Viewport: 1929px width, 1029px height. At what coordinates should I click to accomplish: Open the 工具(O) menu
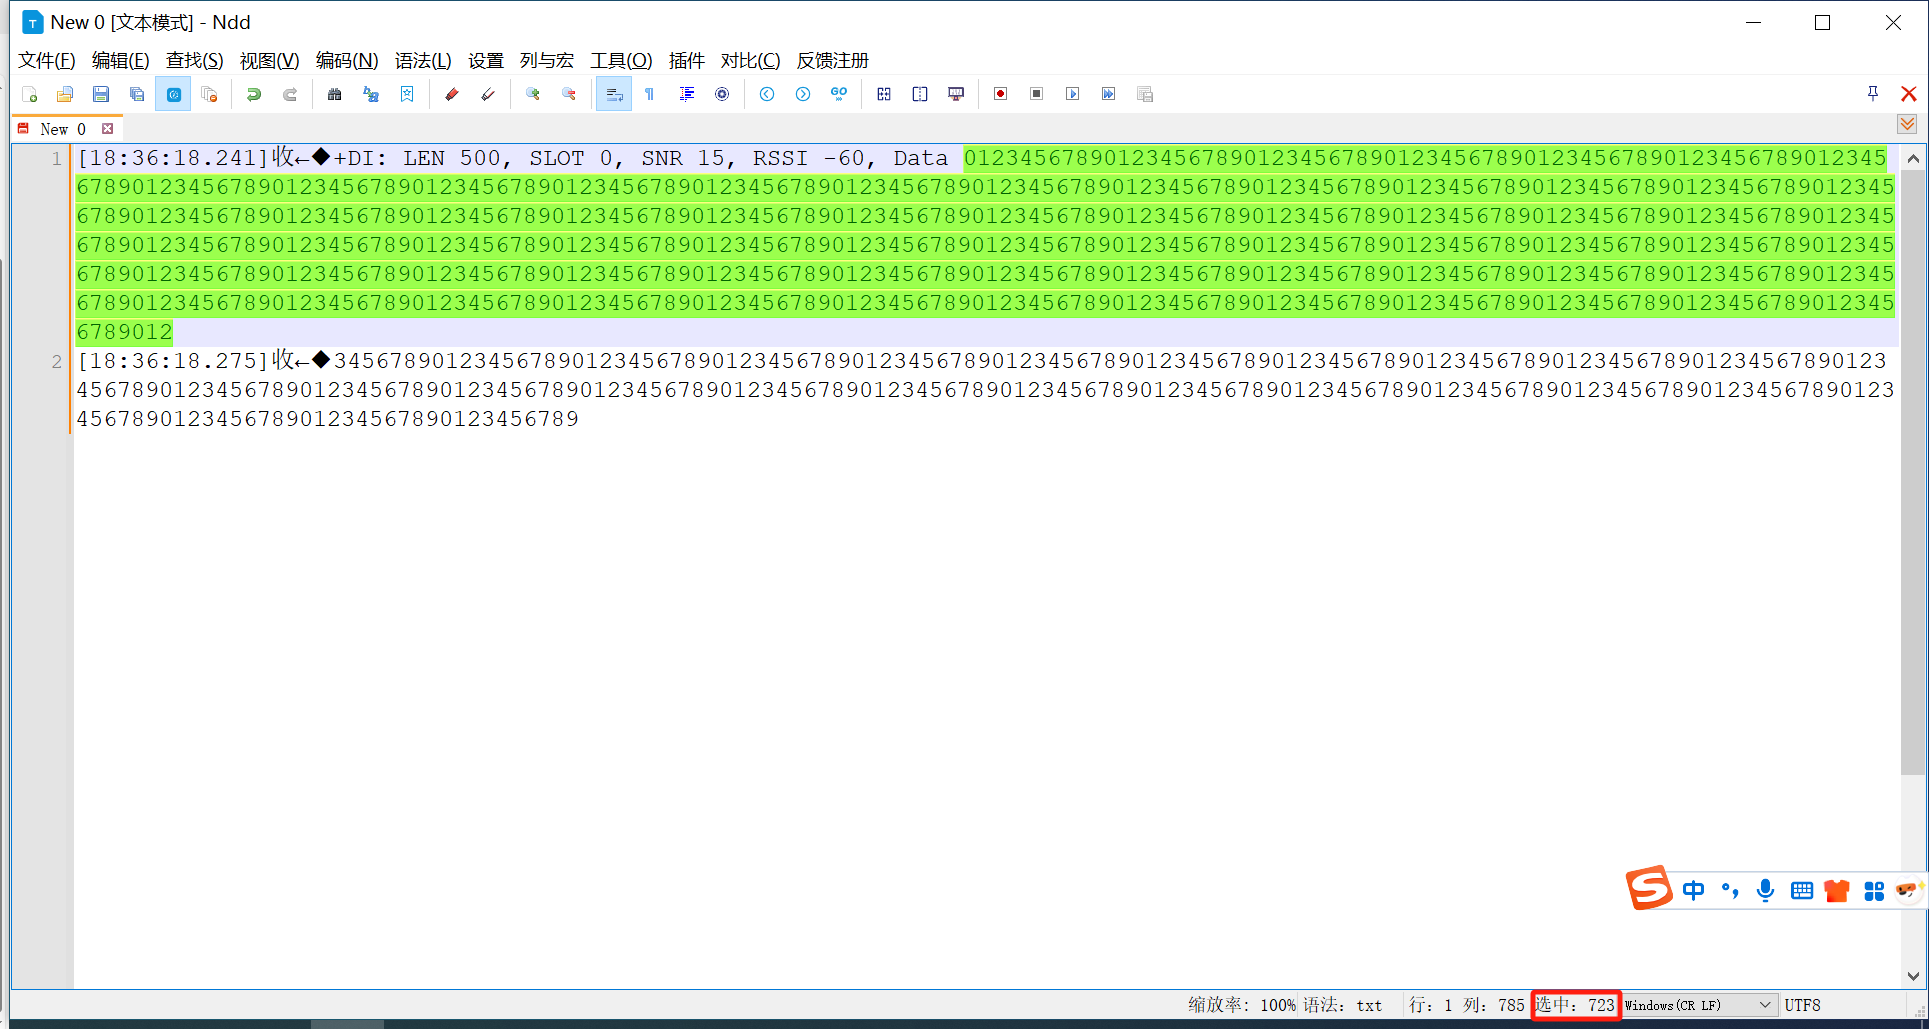click(x=621, y=60)
